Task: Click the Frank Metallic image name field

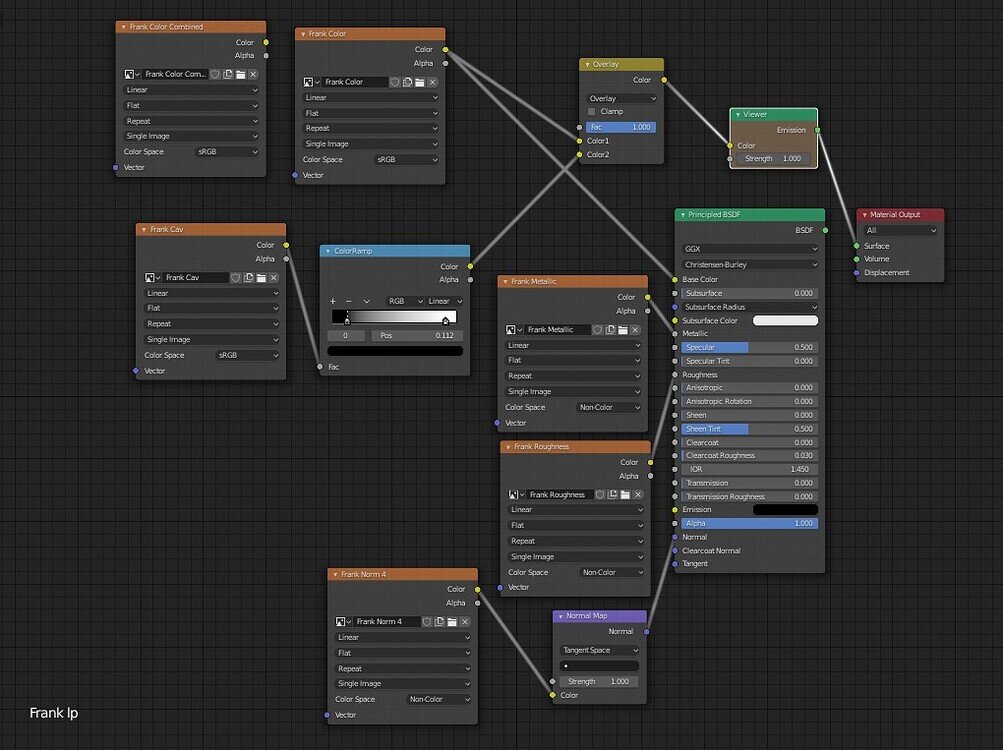Action: 560,330
